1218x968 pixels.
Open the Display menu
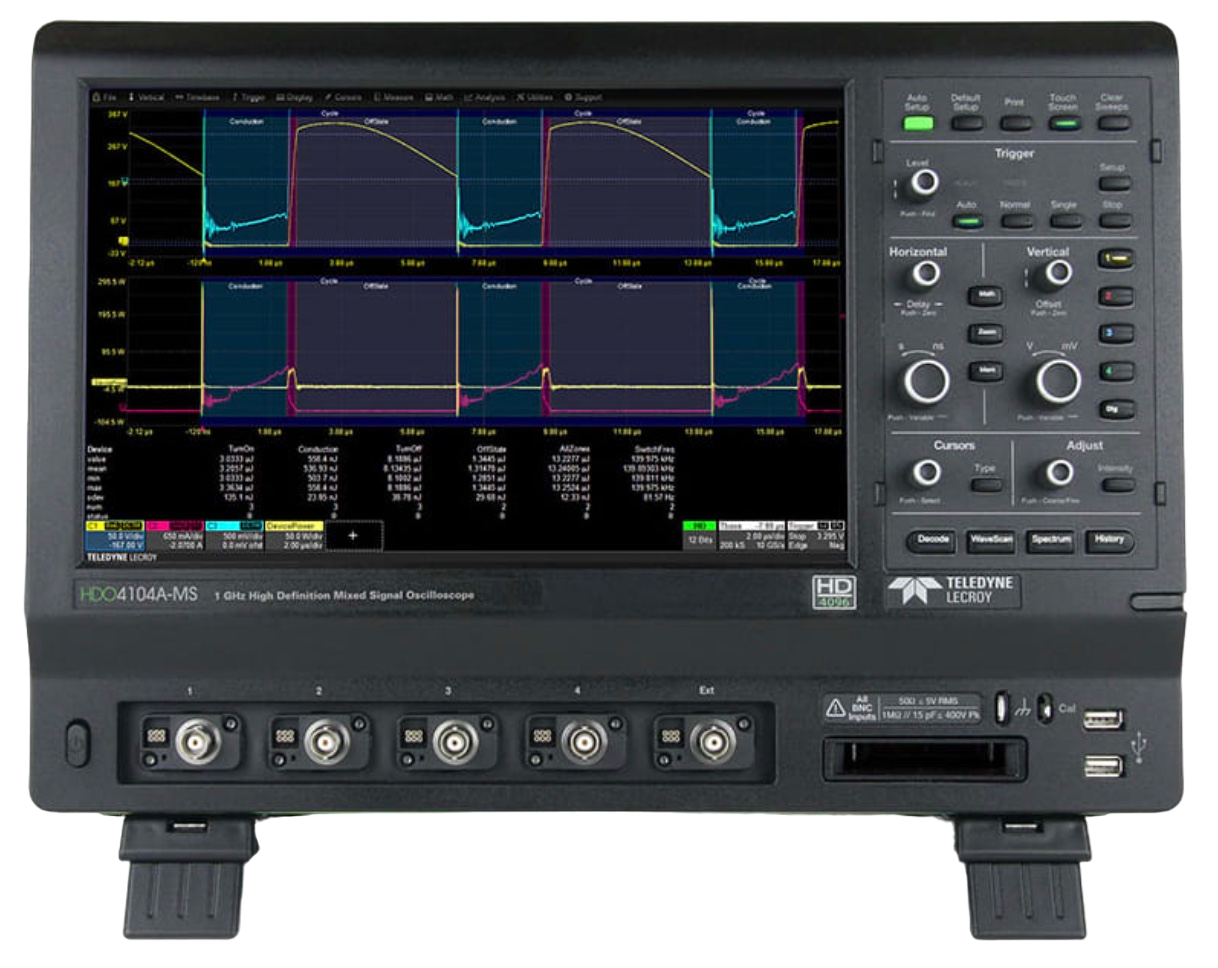tap(294, 98)
